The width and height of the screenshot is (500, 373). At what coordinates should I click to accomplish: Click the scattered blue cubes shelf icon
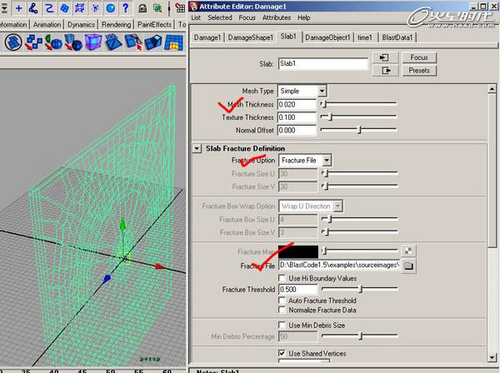click(x=34, y=43)
